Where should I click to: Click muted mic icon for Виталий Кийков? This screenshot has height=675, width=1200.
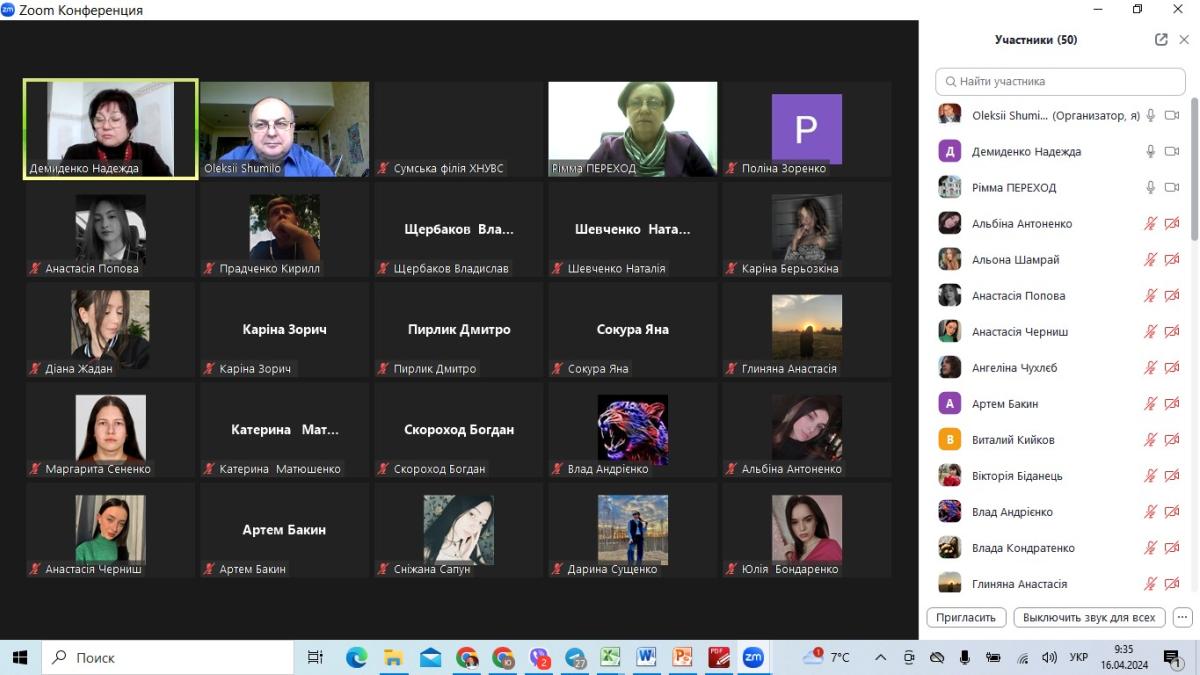click(1151, 440)
